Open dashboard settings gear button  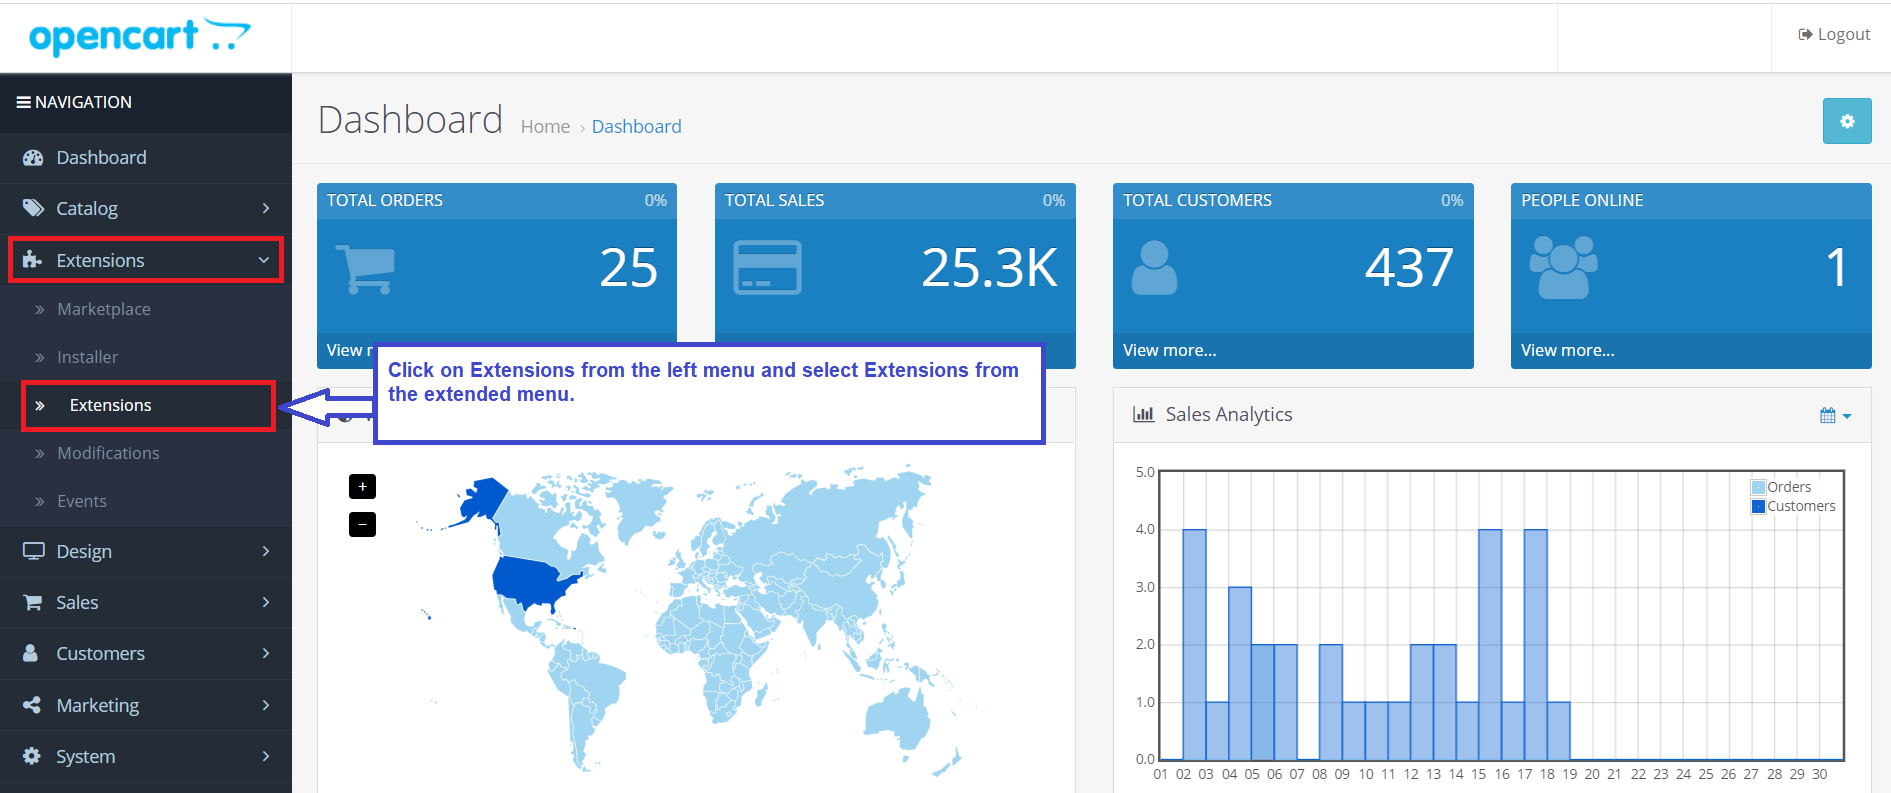pos(1847,121)
